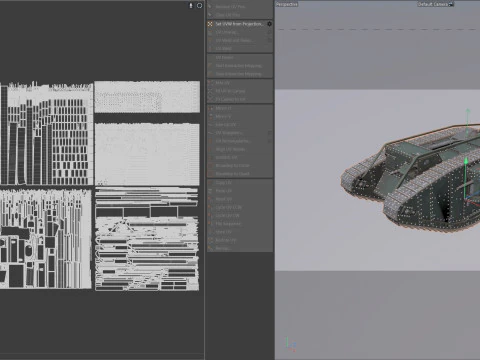Select the top-left UV island with vertical strips
Image resolution: width=480 pixels, height=360 pixels.
coord(46,133)
